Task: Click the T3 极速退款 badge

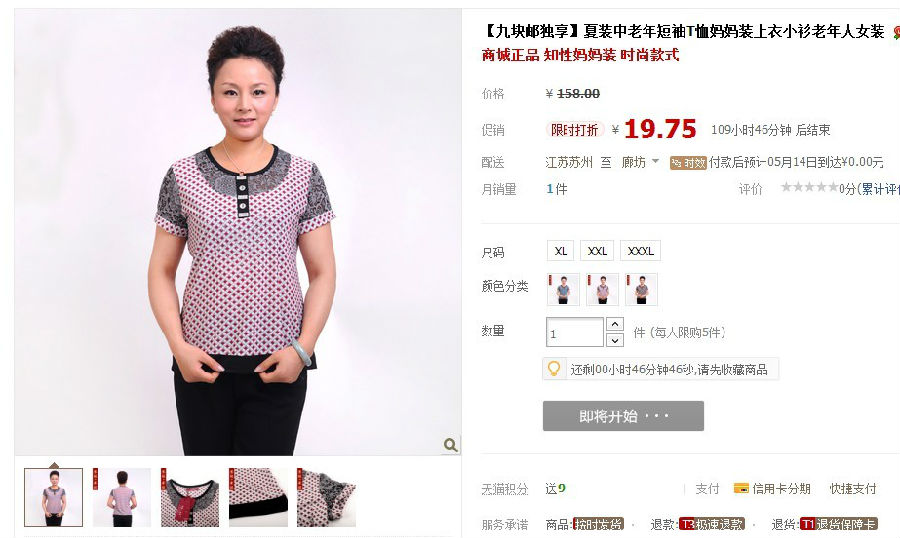Action: (712, 524)
